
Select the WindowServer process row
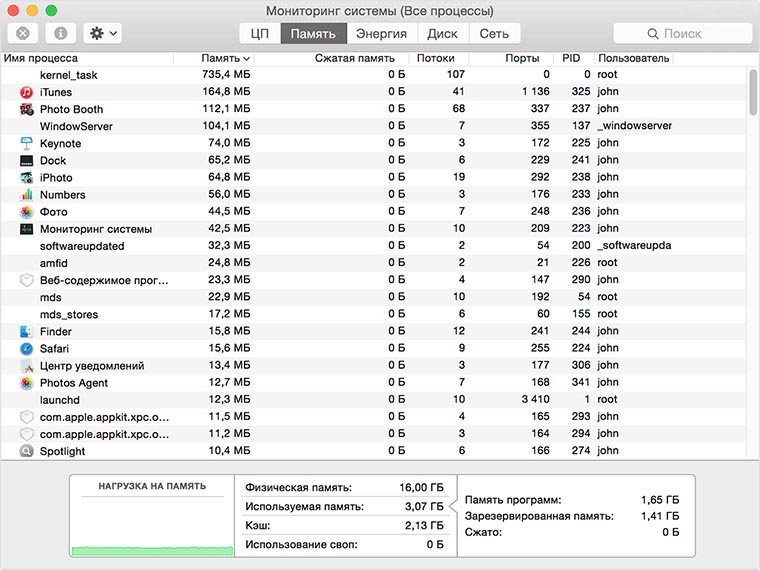click(373, 127)
